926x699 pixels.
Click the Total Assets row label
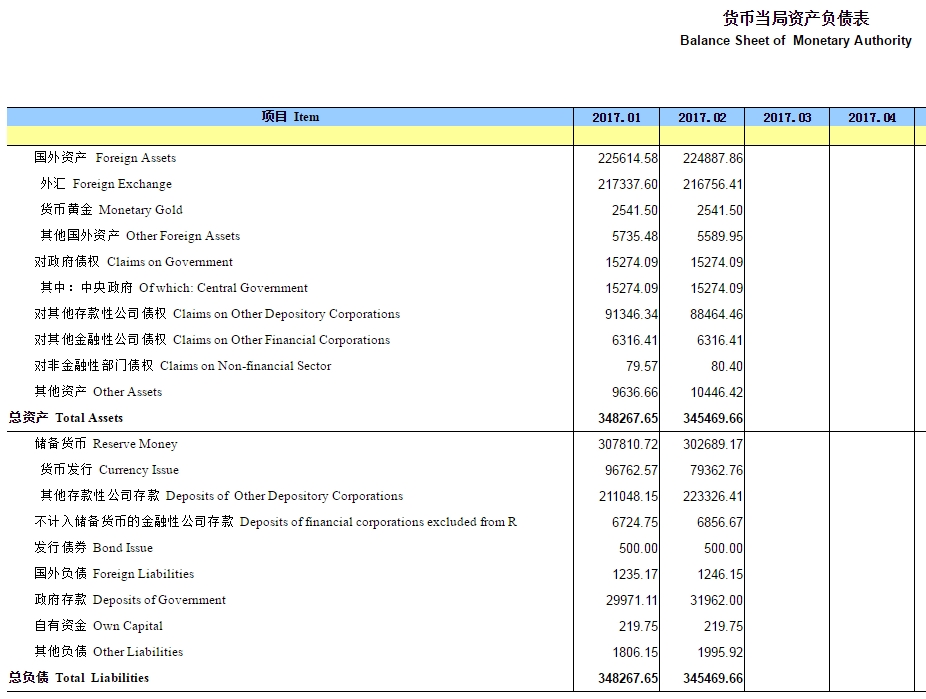(x=66, y=418)
